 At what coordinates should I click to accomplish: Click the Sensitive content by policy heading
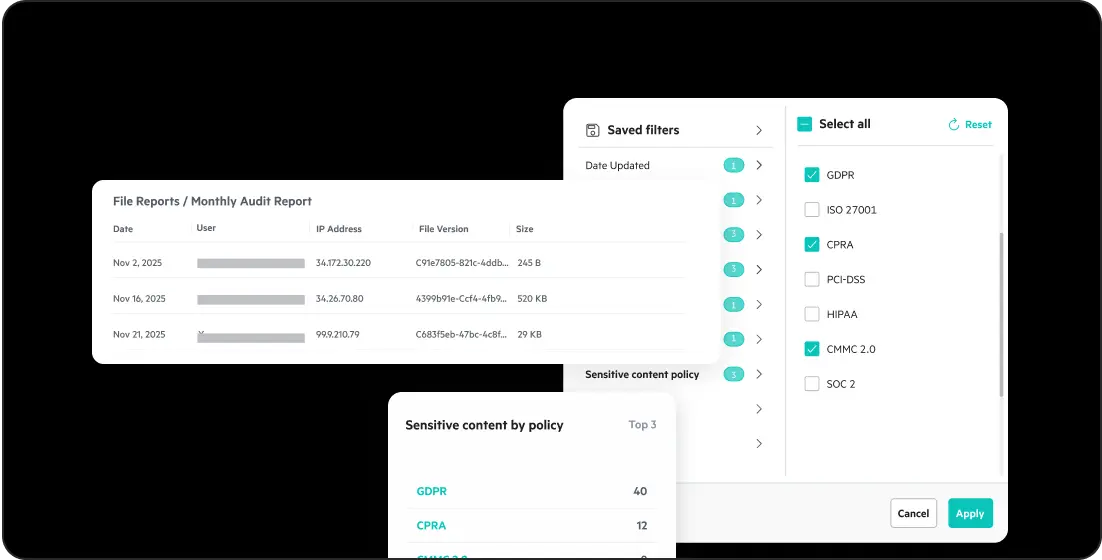click(x=484, y=425)
